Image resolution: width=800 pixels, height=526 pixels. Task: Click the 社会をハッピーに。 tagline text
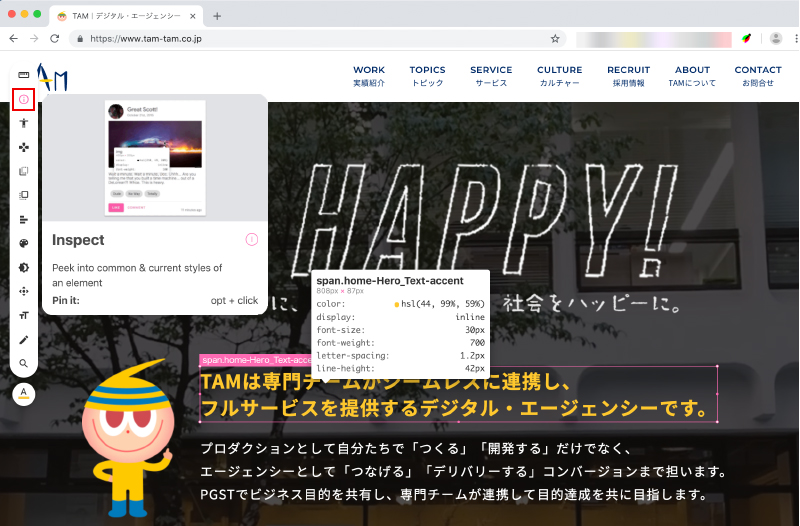[592, 304]
